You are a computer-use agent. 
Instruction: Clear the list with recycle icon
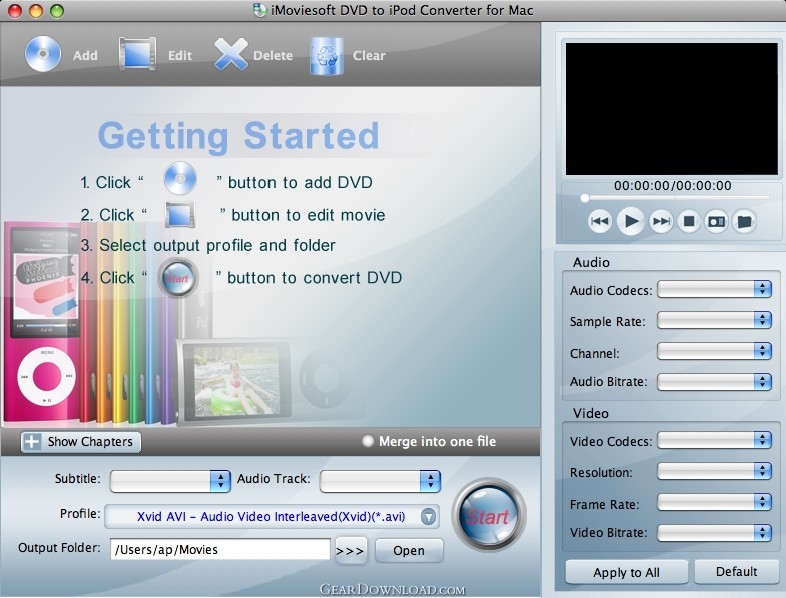tap(326, 55)
